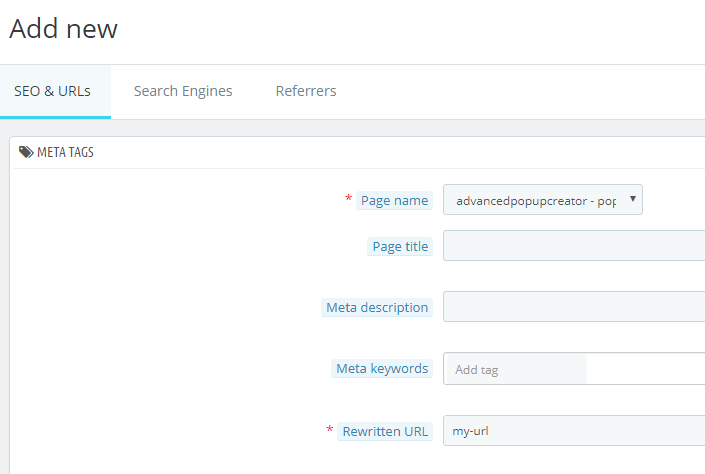Screen dimensions: 705x474
Task: Click the Meta keywords label
Action: 382,369
